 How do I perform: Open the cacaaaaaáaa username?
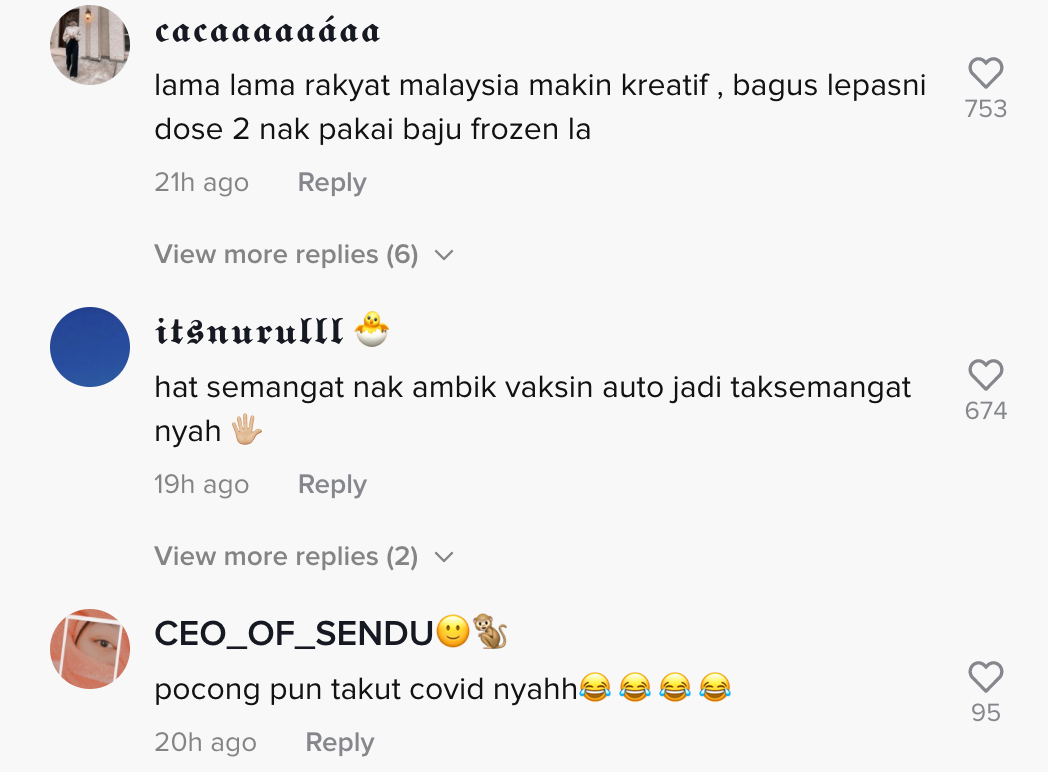click(x=267, y=31)
